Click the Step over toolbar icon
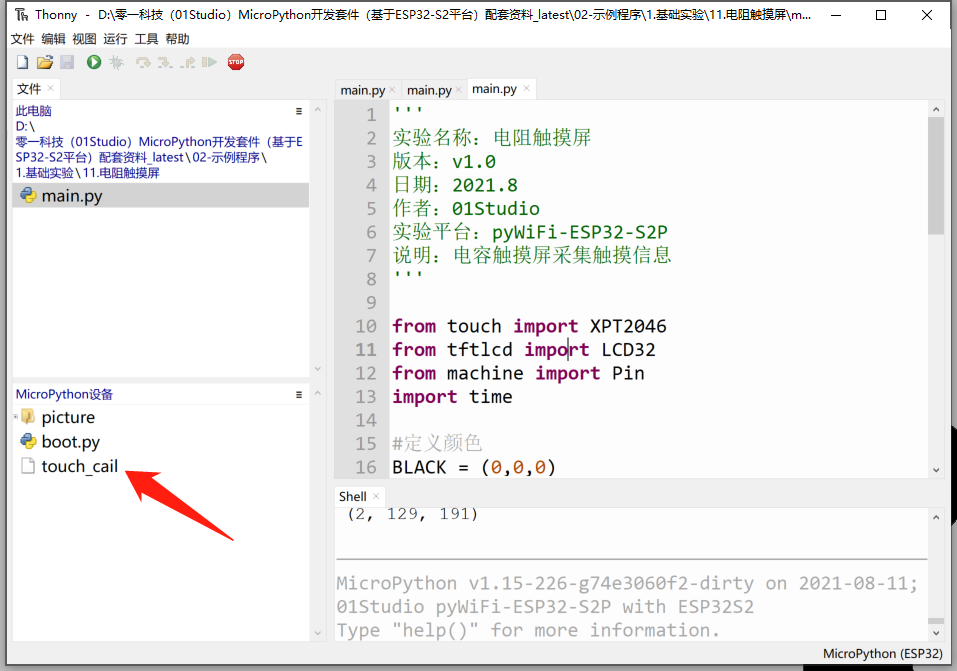The height and width of the screenshot is (671, 957). 143,63
